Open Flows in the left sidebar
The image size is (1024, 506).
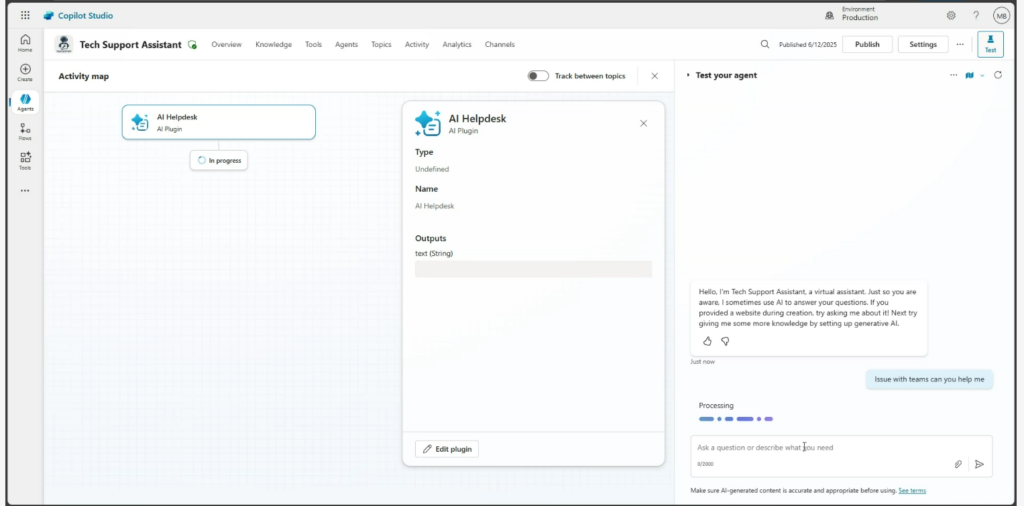point(25,132)
